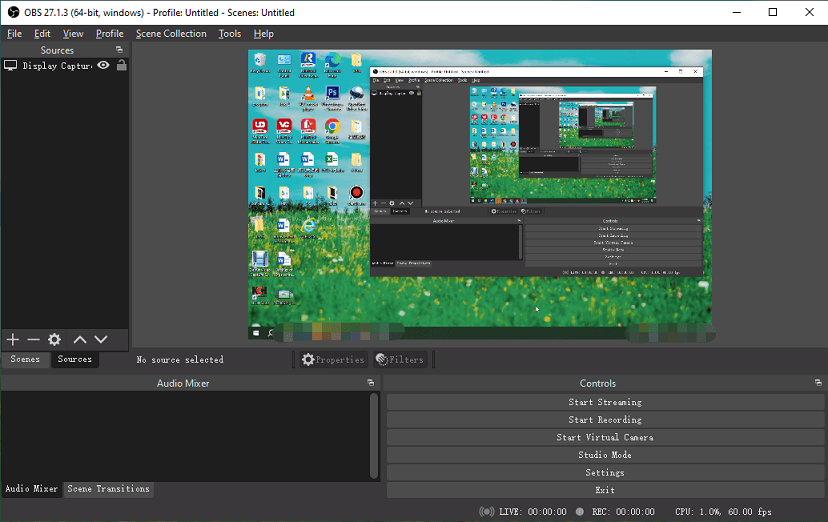Screen dimensions: 828x522
Task: Open source properties gear in Sources toolbar
Action: coord(54,339)
